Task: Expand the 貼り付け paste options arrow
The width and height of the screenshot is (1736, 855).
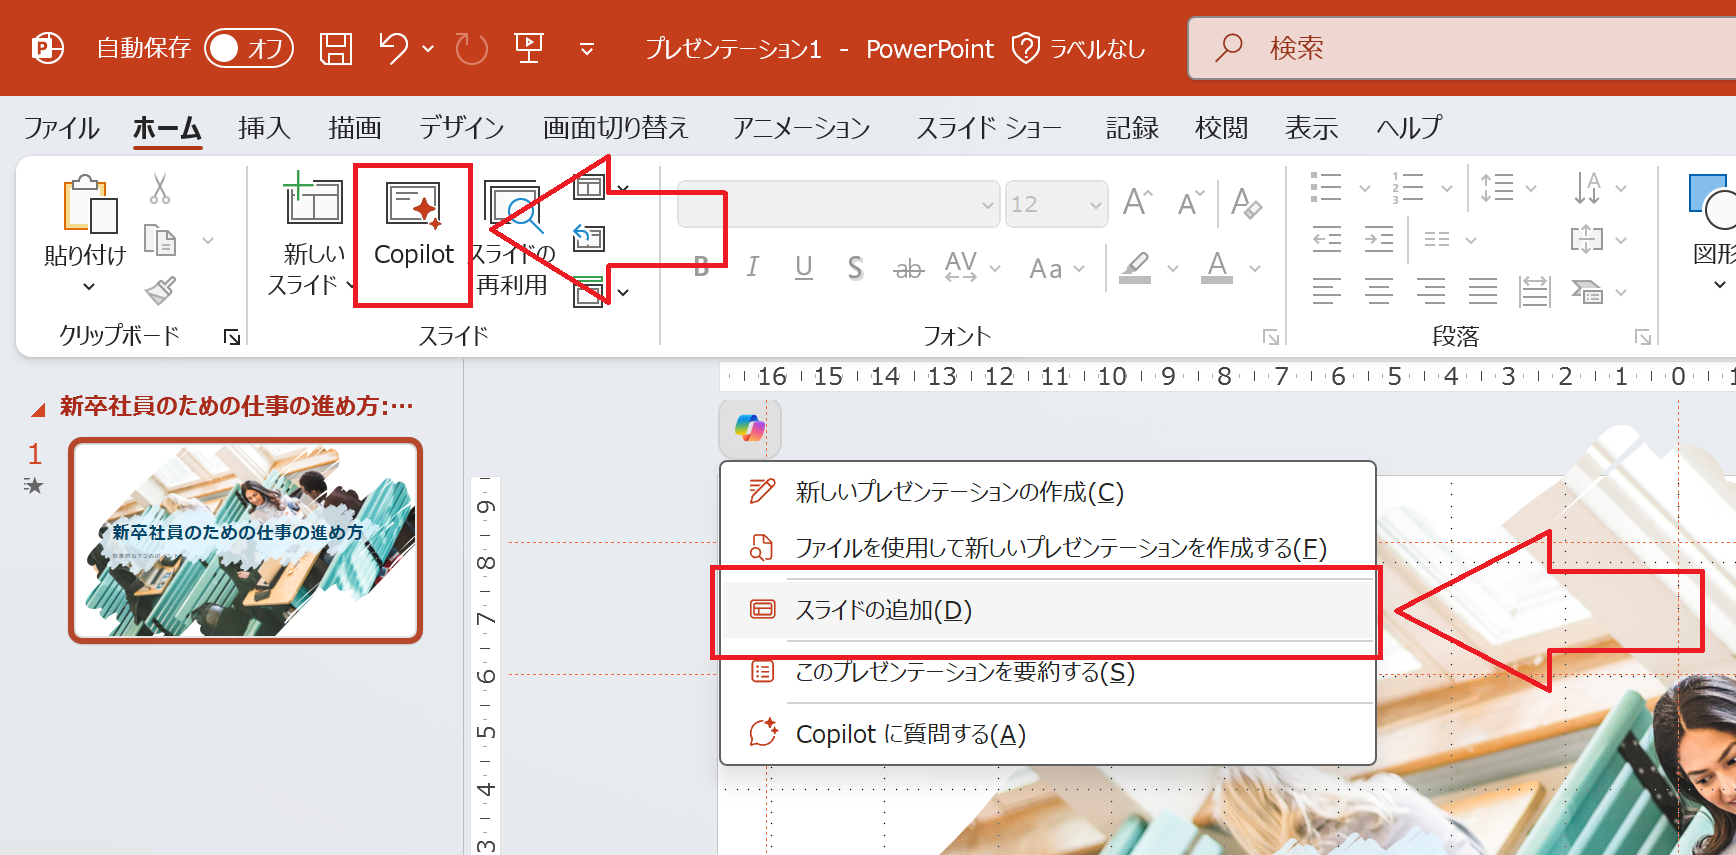Action: point(88,287)
